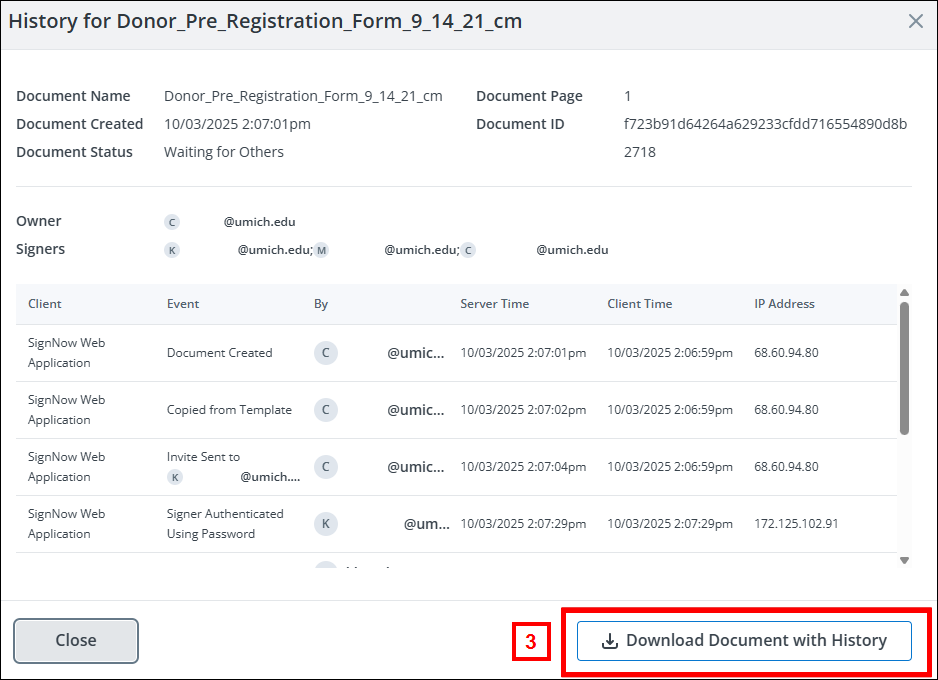Click the Event column header
The width and height of the screenshot is (938, 680).
pyautogui.click(x=182, y=304)
